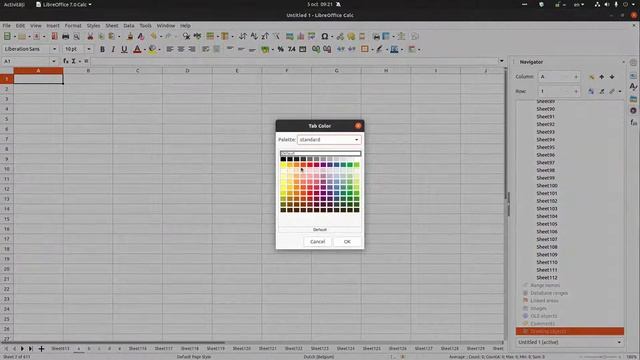Expand the formula bar arrow

(502, 61)
